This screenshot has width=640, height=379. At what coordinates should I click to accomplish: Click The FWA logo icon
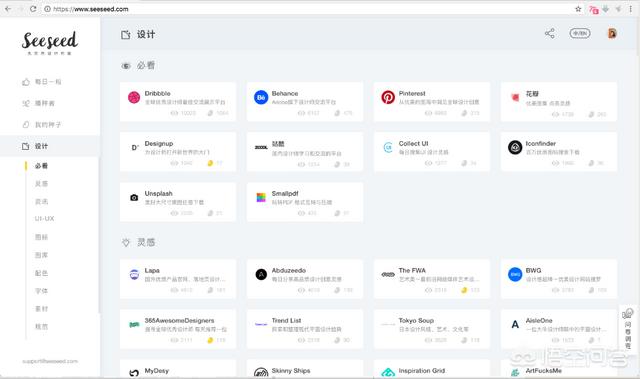point(388,275)
